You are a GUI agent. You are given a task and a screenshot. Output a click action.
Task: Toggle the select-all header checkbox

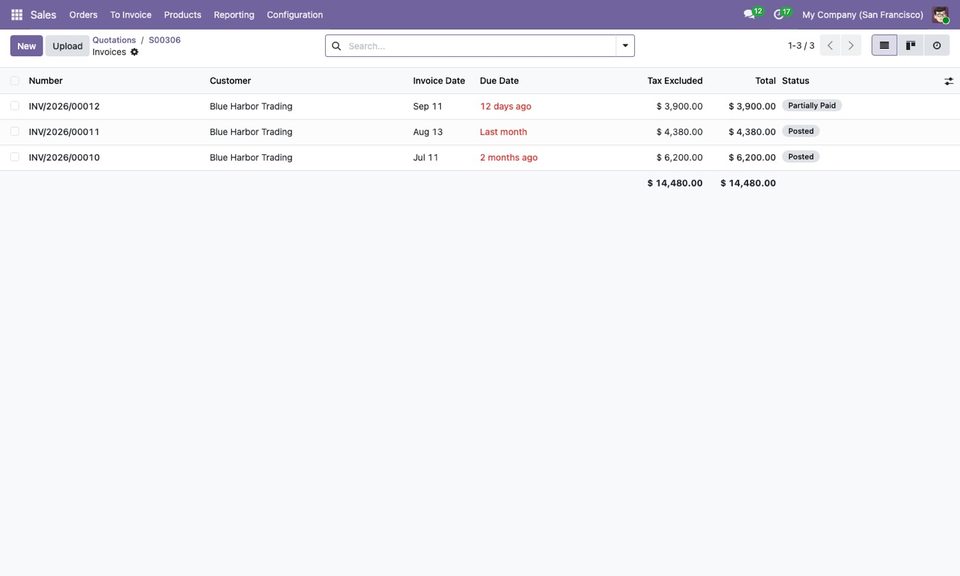click(15, 81)
